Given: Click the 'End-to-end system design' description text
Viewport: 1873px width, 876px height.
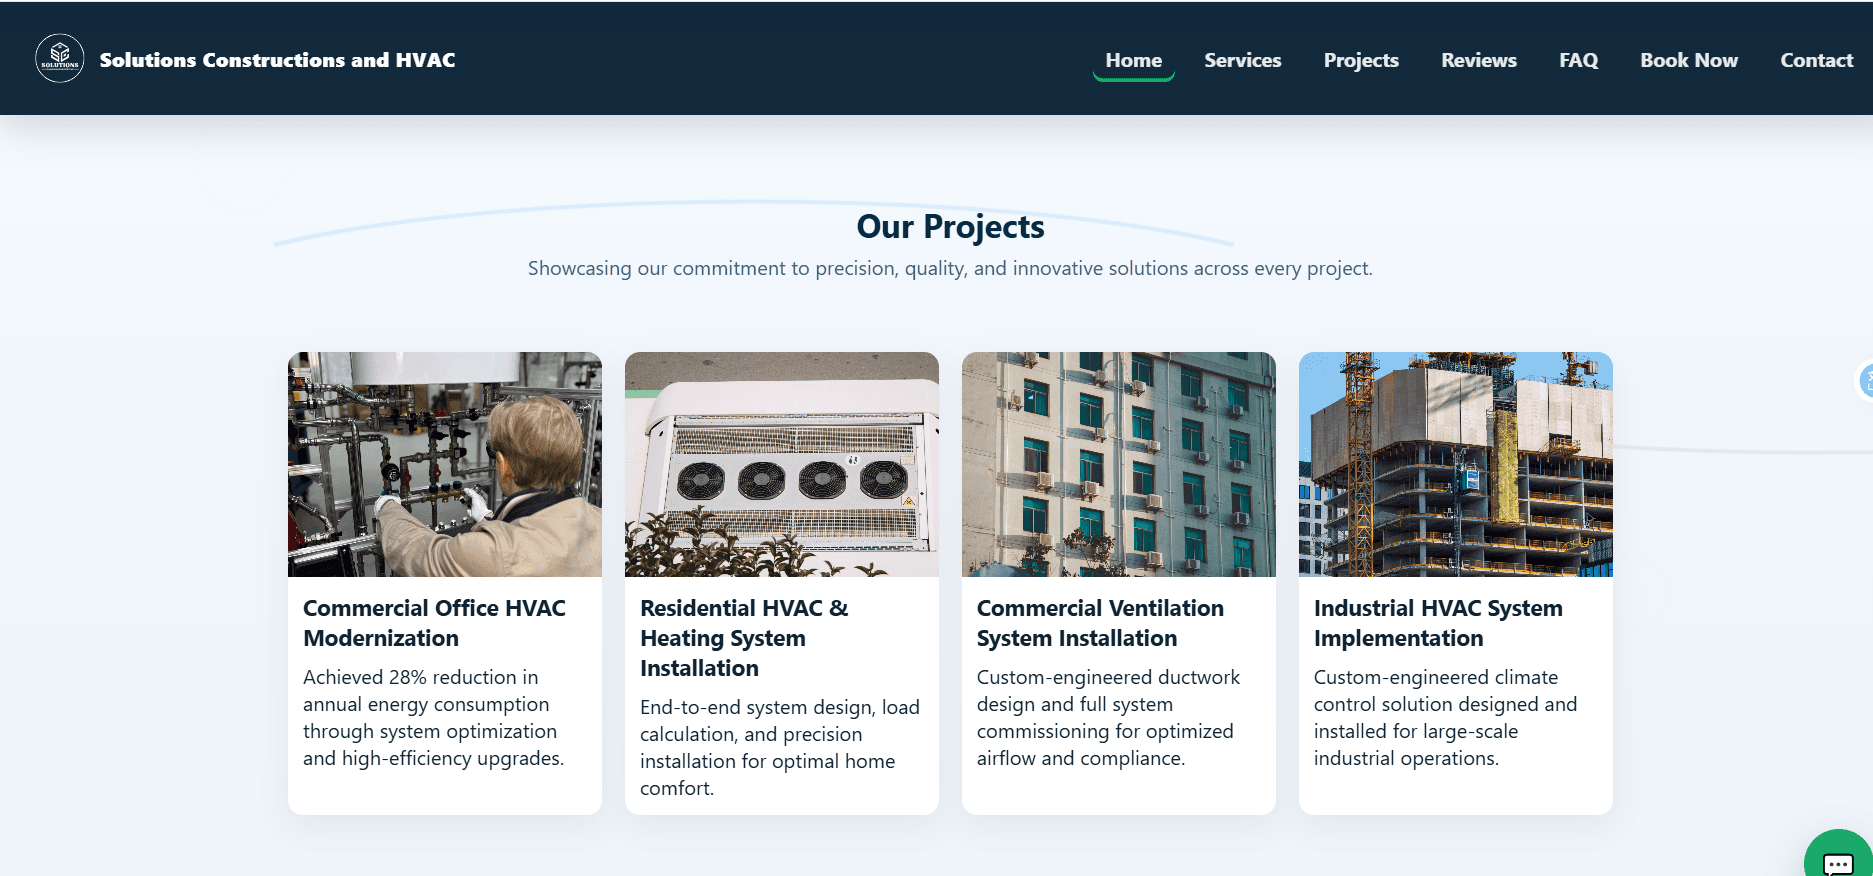Looking at the screenshot, I should click(x=780, y=748).
